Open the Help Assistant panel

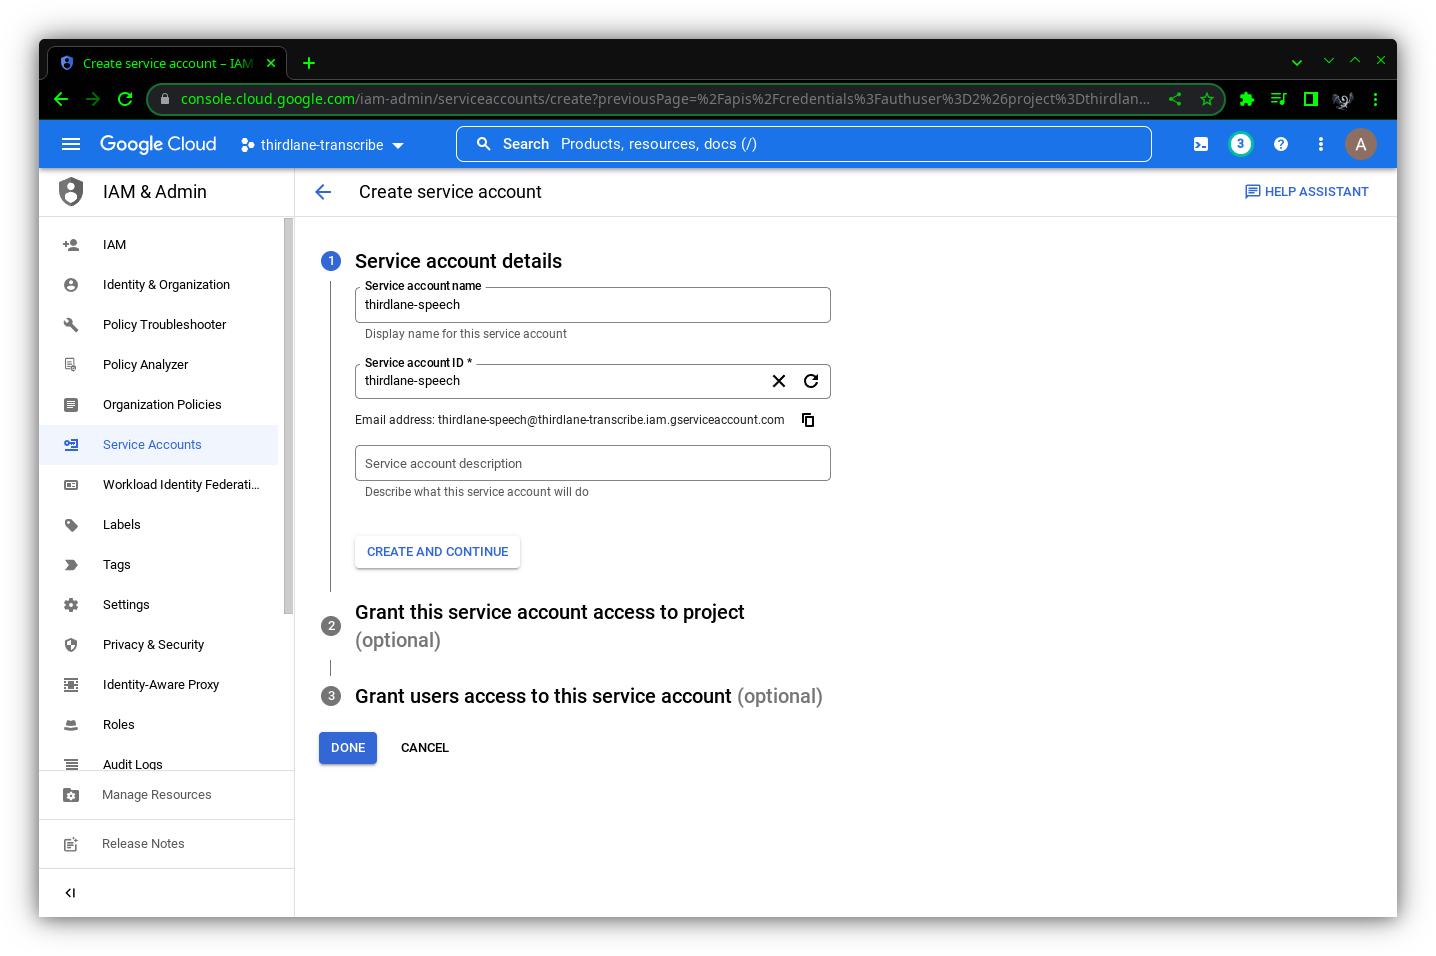click(1306, 192)
